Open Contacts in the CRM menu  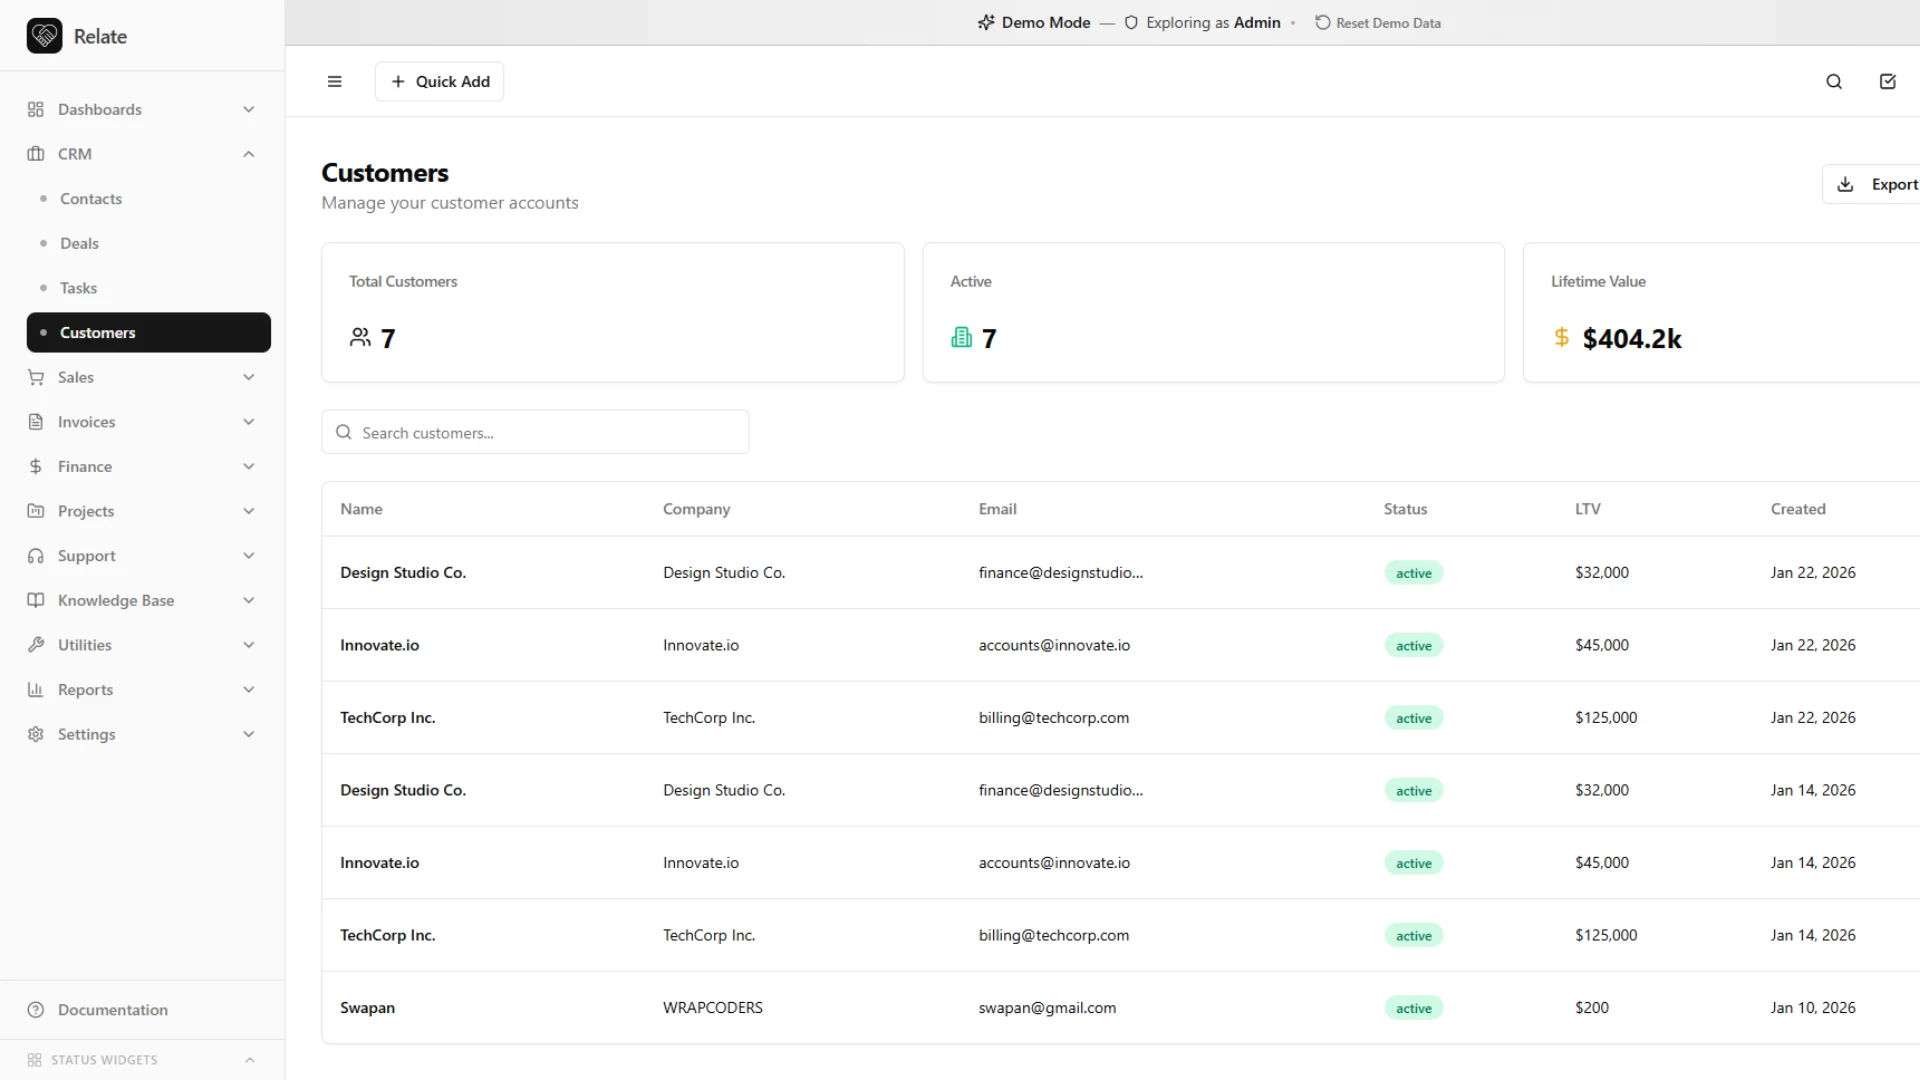click(149, 199)
